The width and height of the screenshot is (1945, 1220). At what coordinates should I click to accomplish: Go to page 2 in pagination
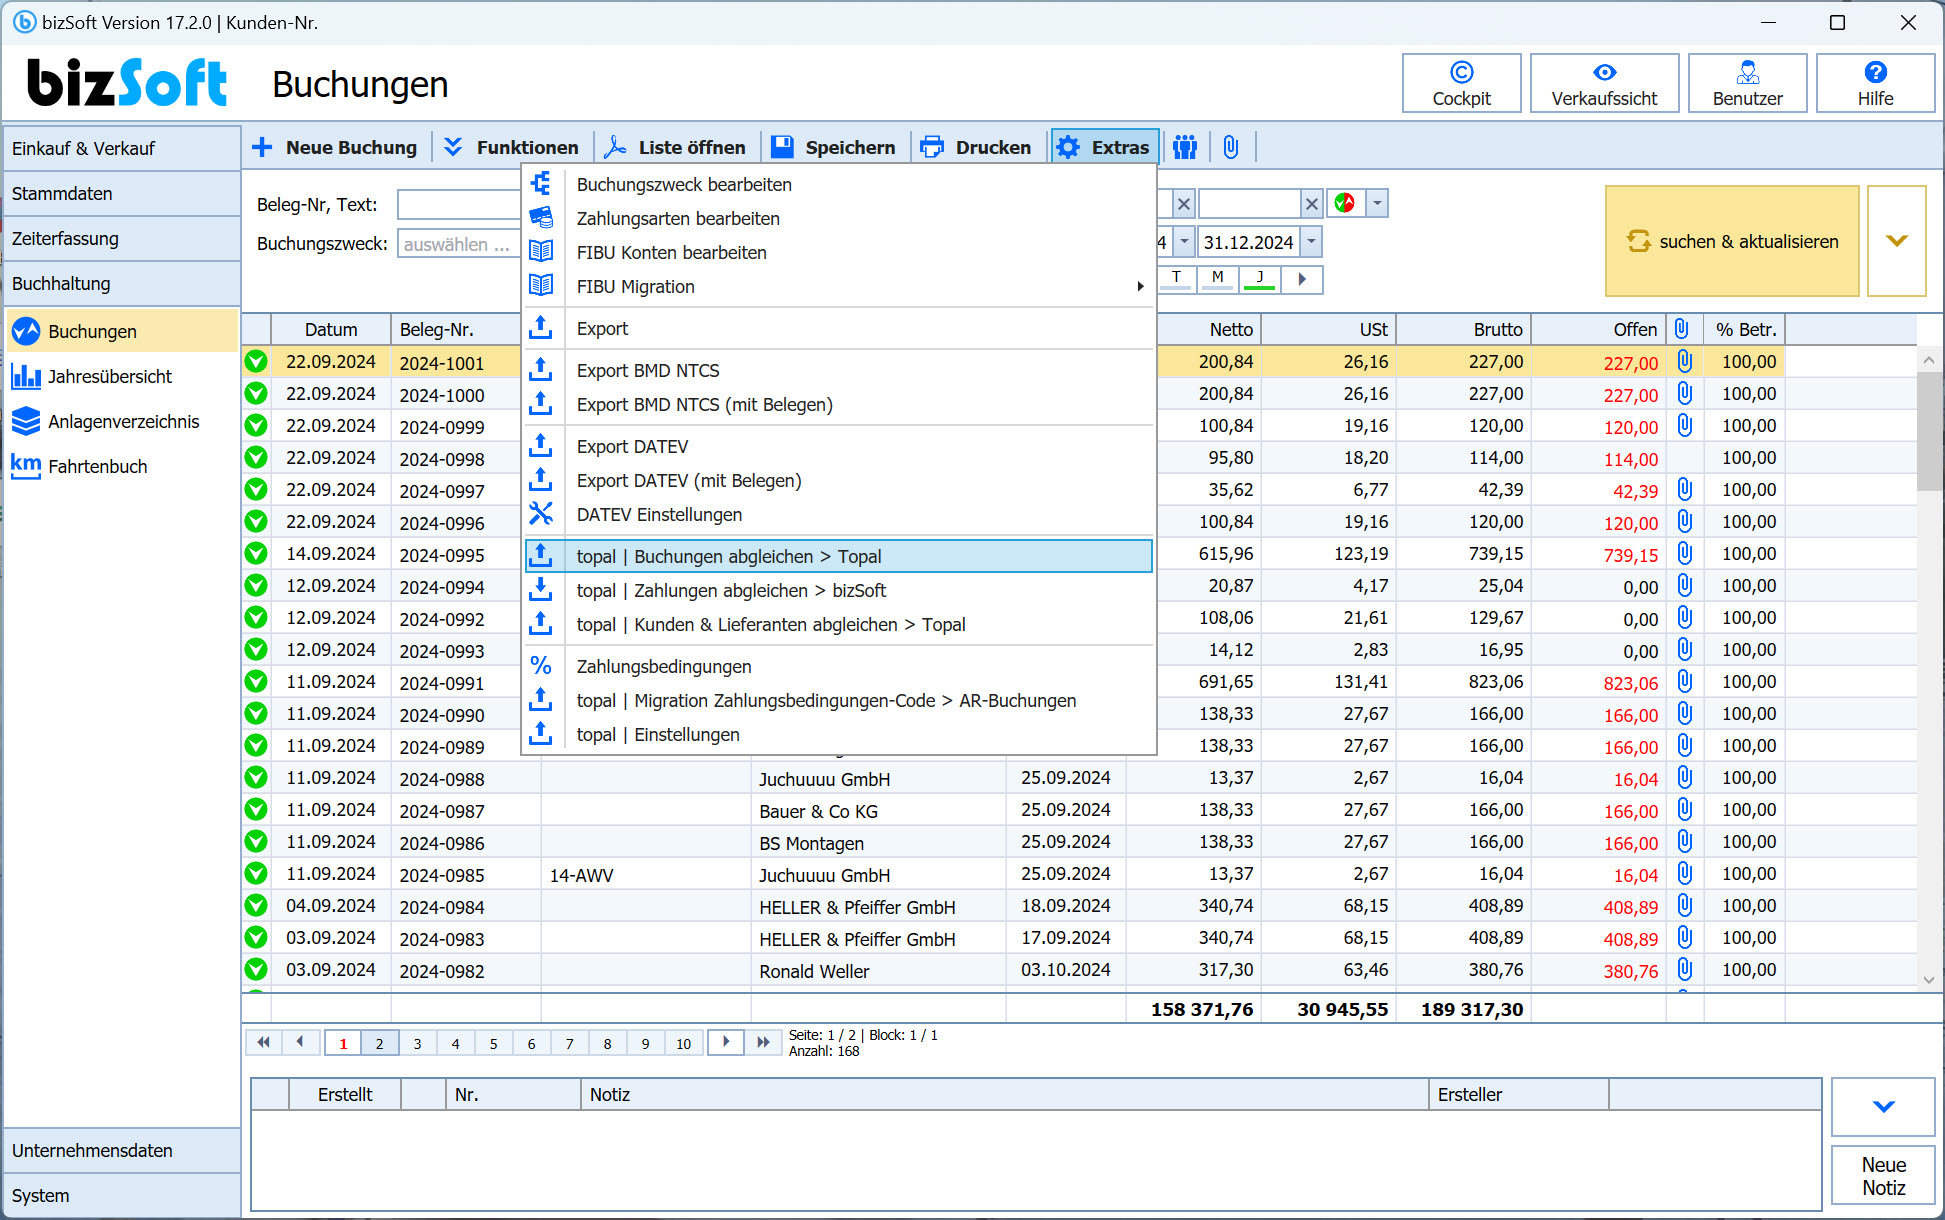pos(379,1043)
